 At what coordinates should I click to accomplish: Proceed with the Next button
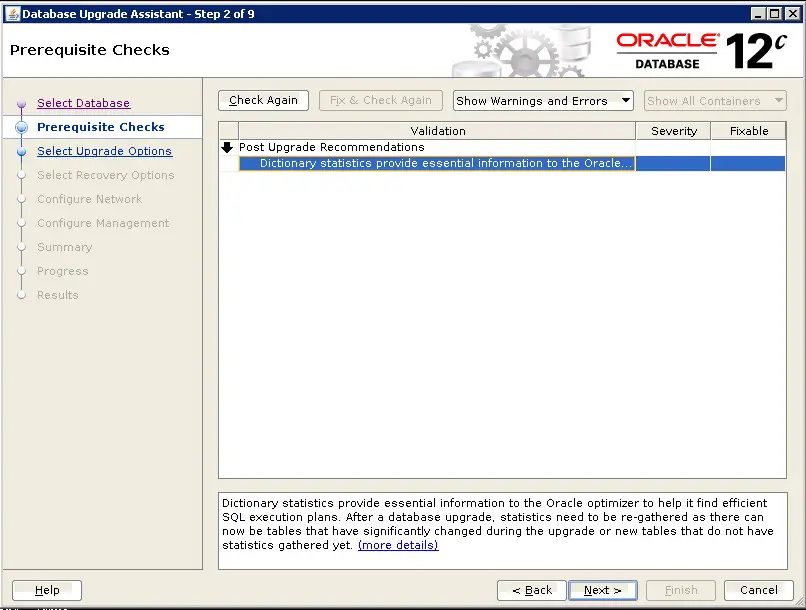[x=602, y=590]
